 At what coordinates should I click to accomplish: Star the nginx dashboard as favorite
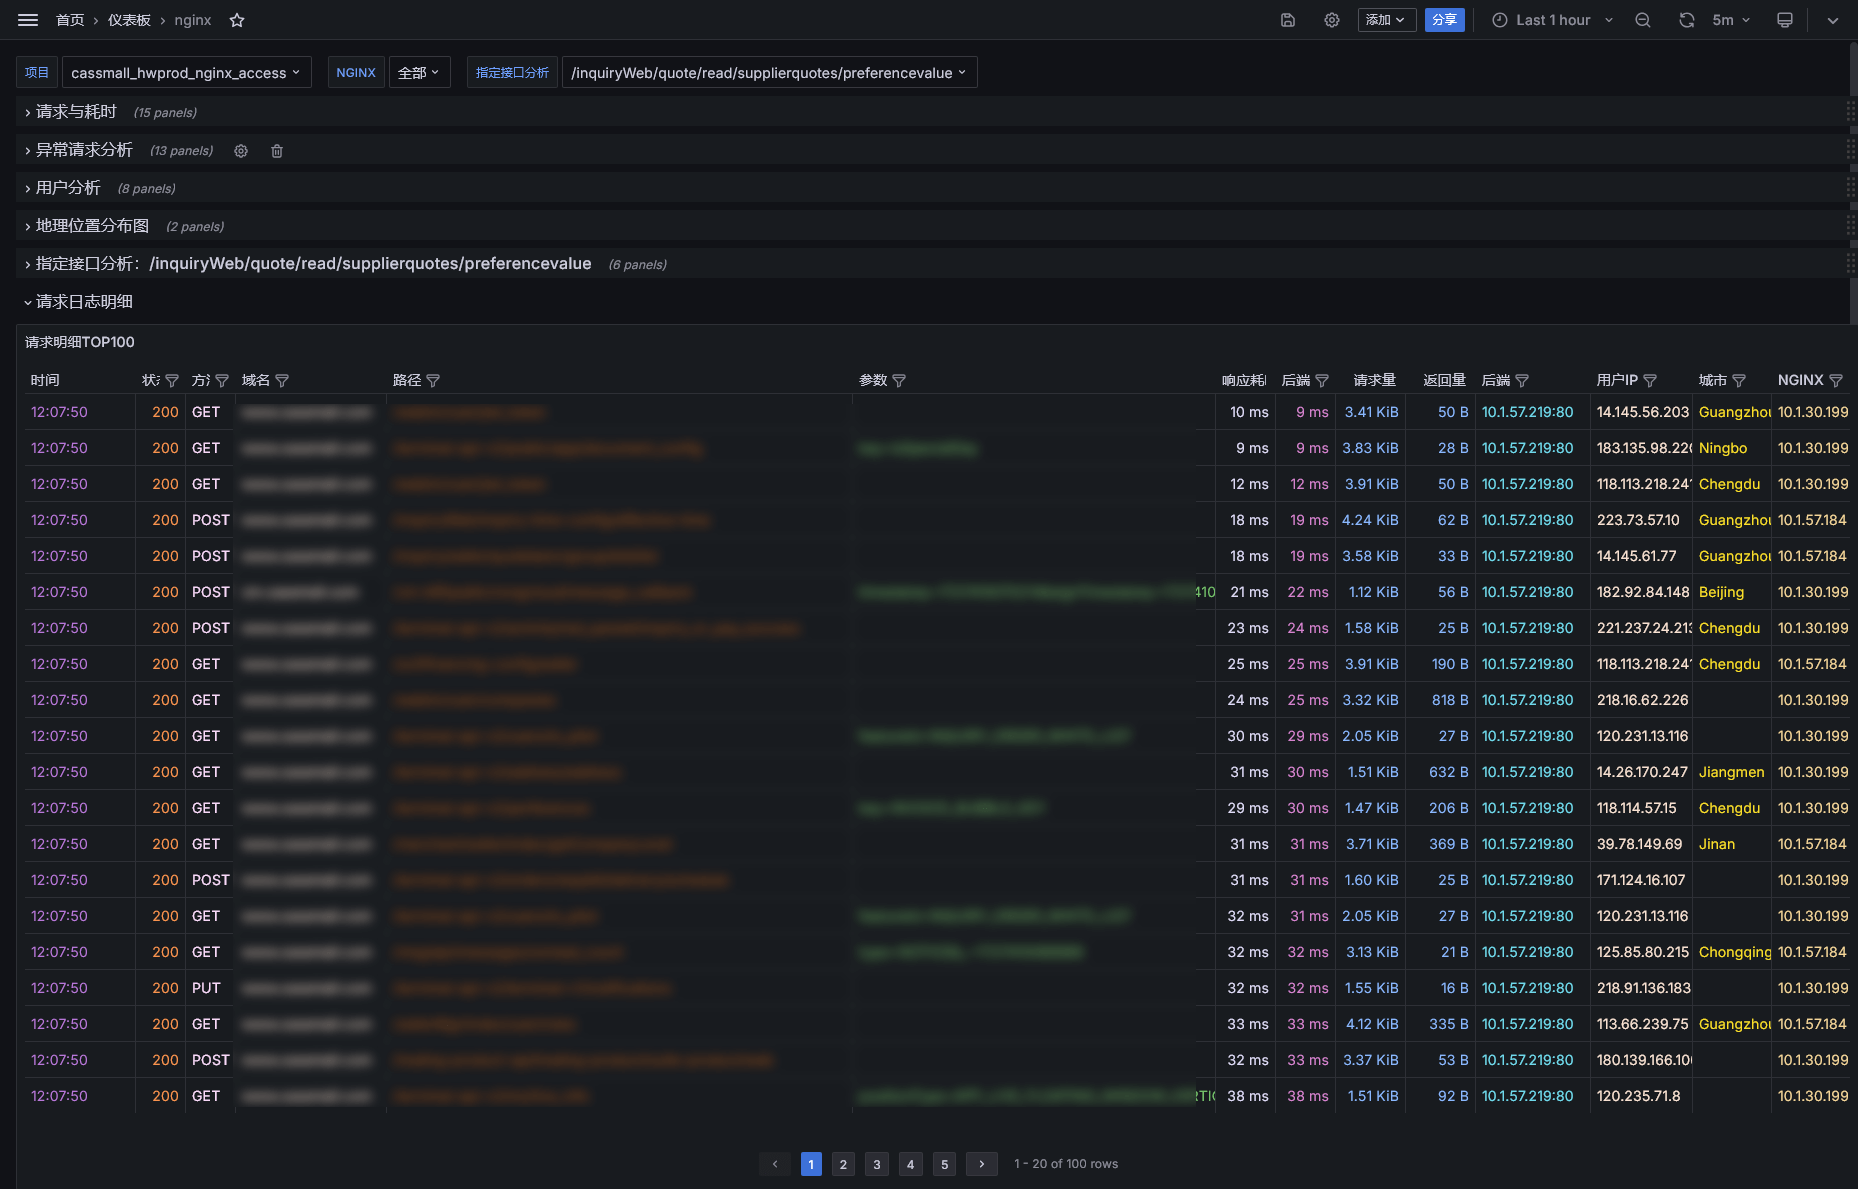coord(237,20)
